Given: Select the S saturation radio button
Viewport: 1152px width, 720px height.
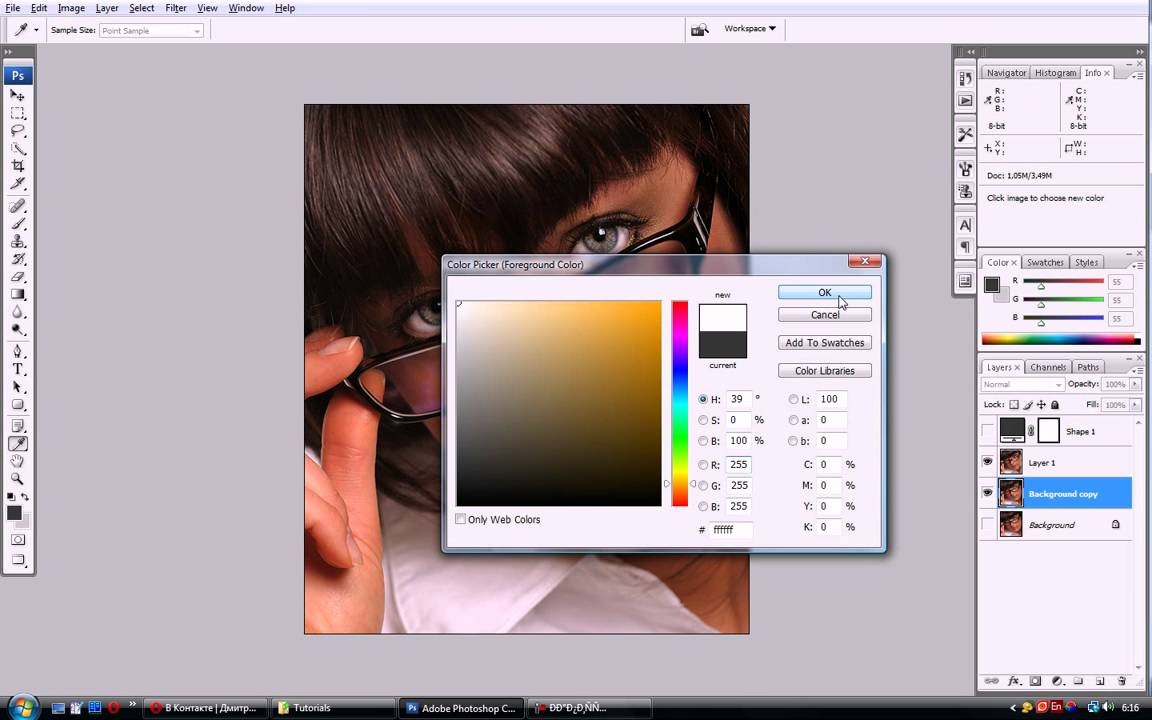Looking at the screenshot, I should point(703,420).
